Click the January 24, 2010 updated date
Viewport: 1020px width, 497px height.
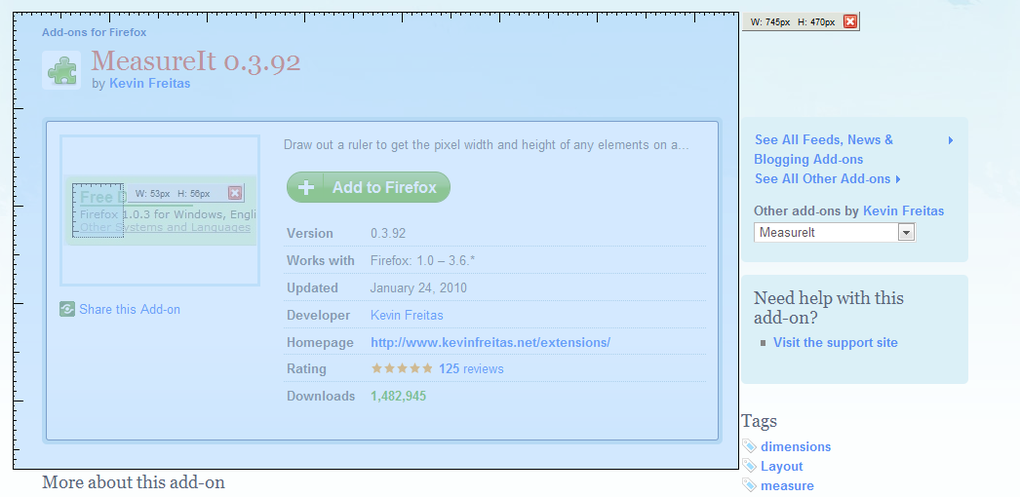[x=418, y=288]
